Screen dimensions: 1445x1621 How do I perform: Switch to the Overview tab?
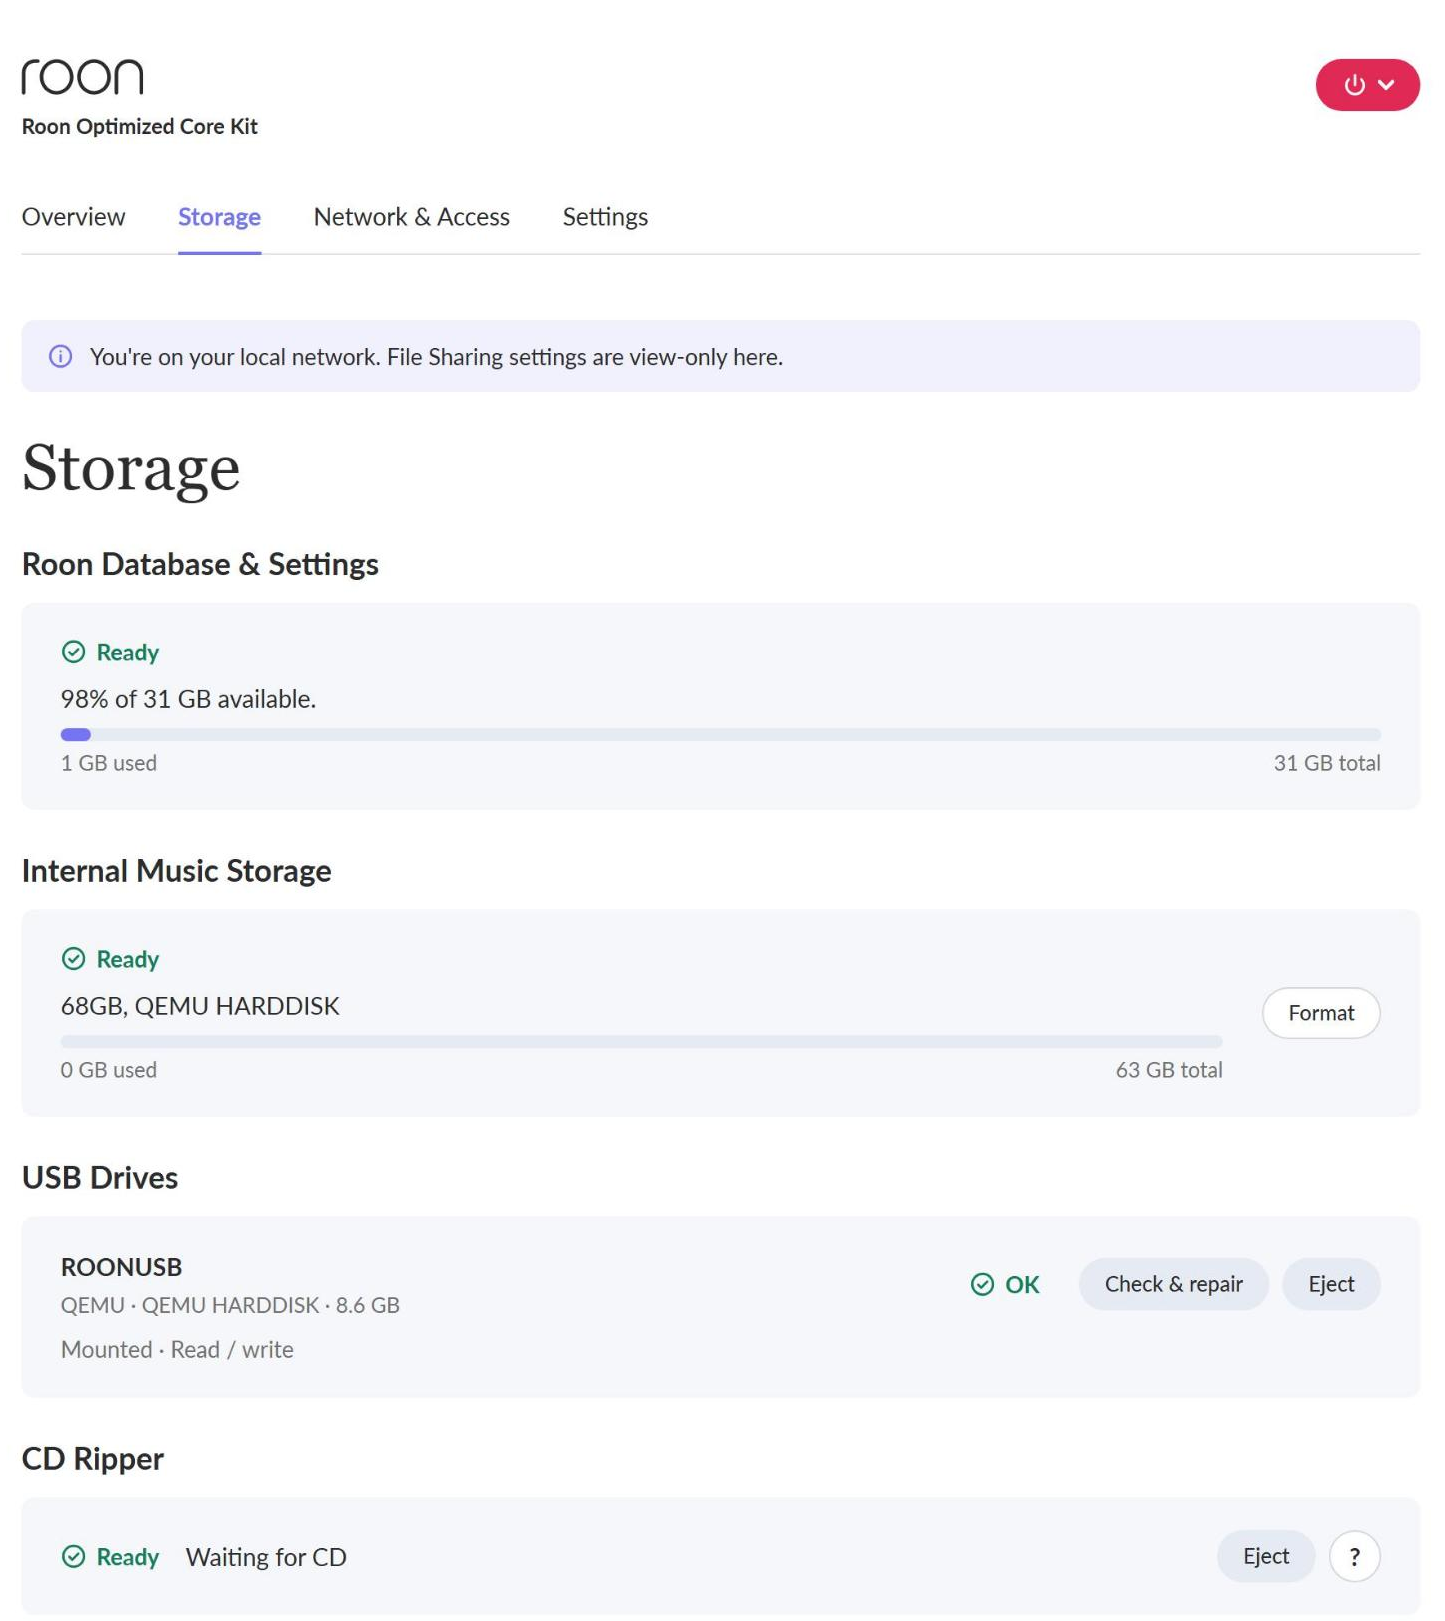click(74, 217)
